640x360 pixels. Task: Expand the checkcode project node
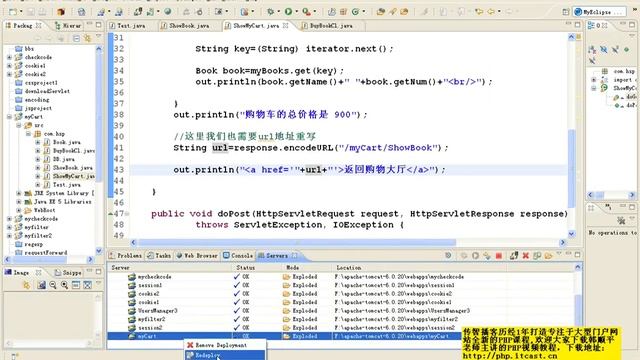(9, 57)
